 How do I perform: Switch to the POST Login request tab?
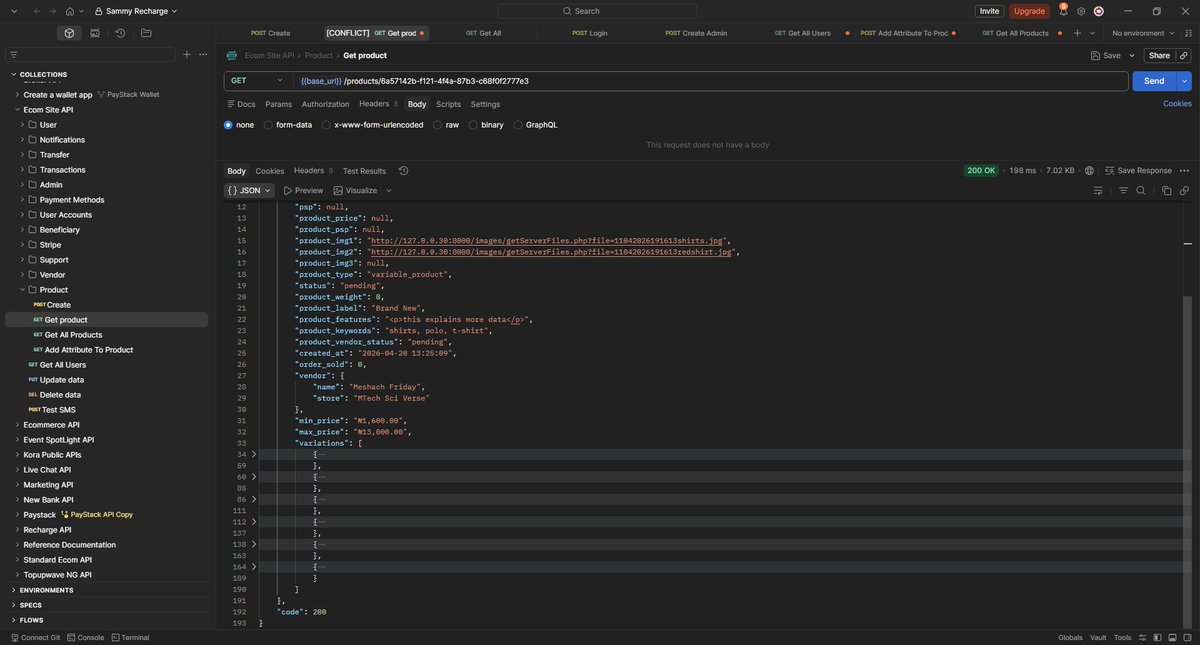(590, 33)
